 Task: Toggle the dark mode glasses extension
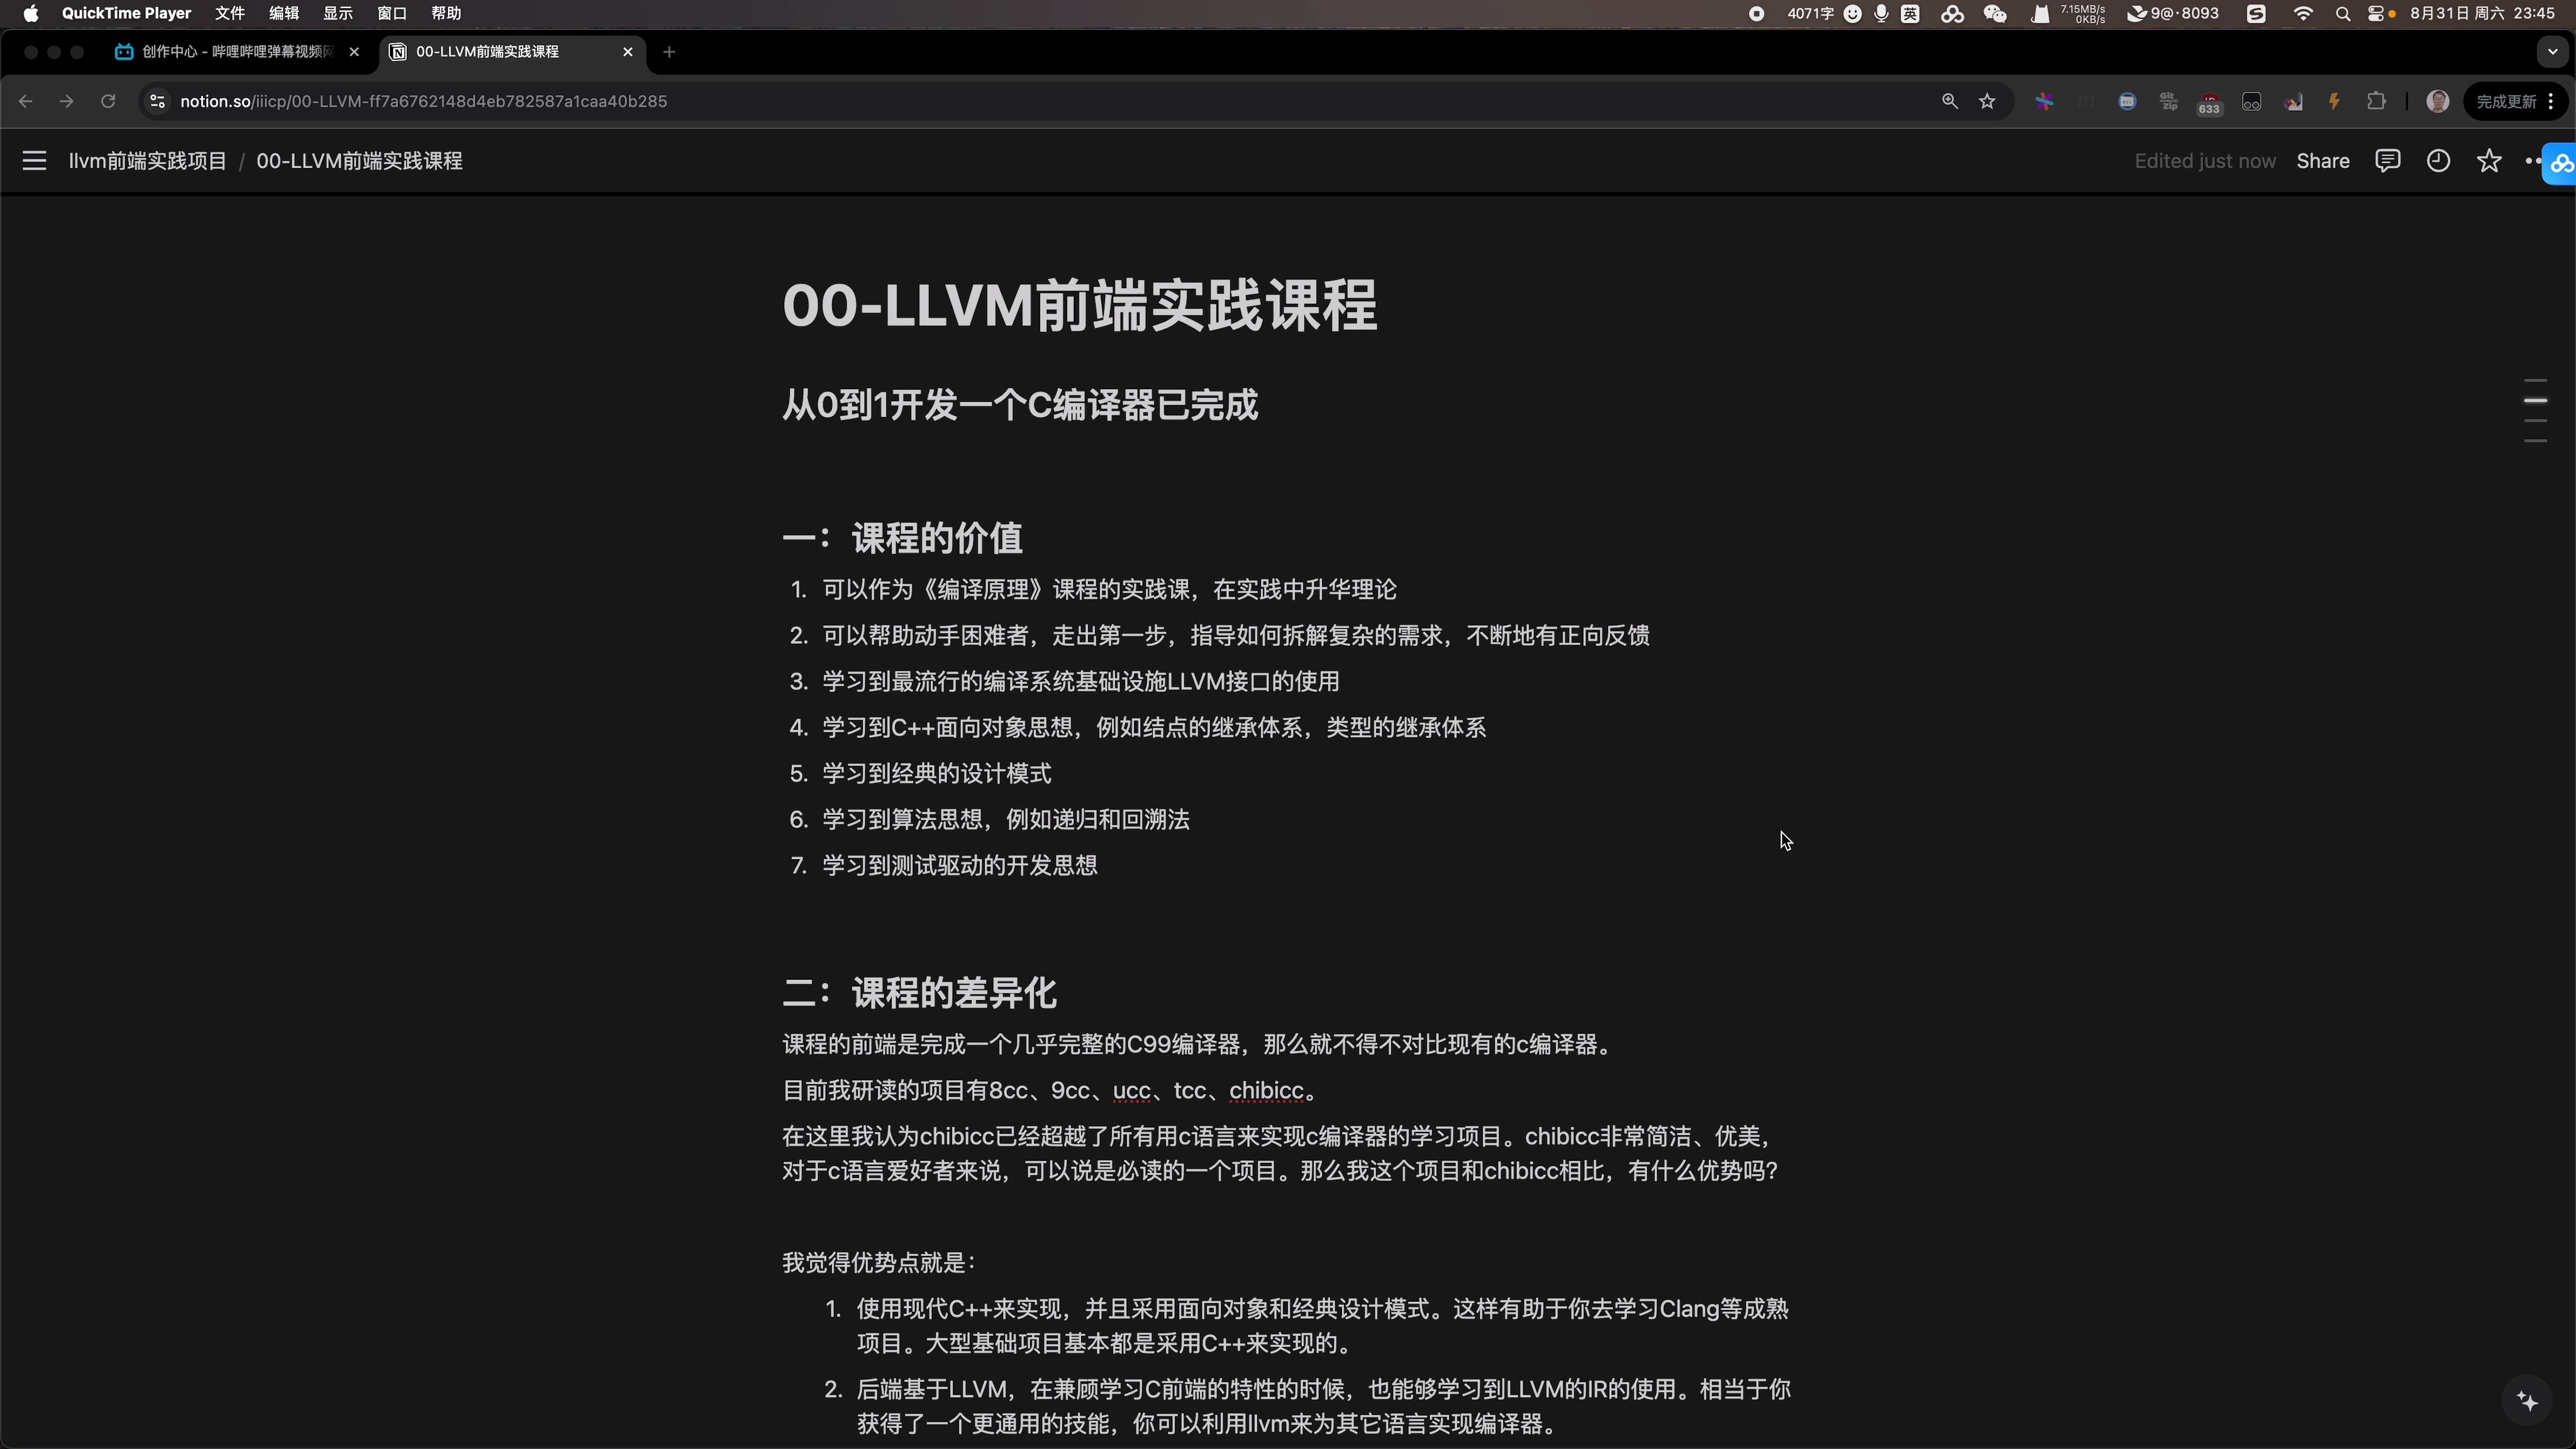(2252, 100)
